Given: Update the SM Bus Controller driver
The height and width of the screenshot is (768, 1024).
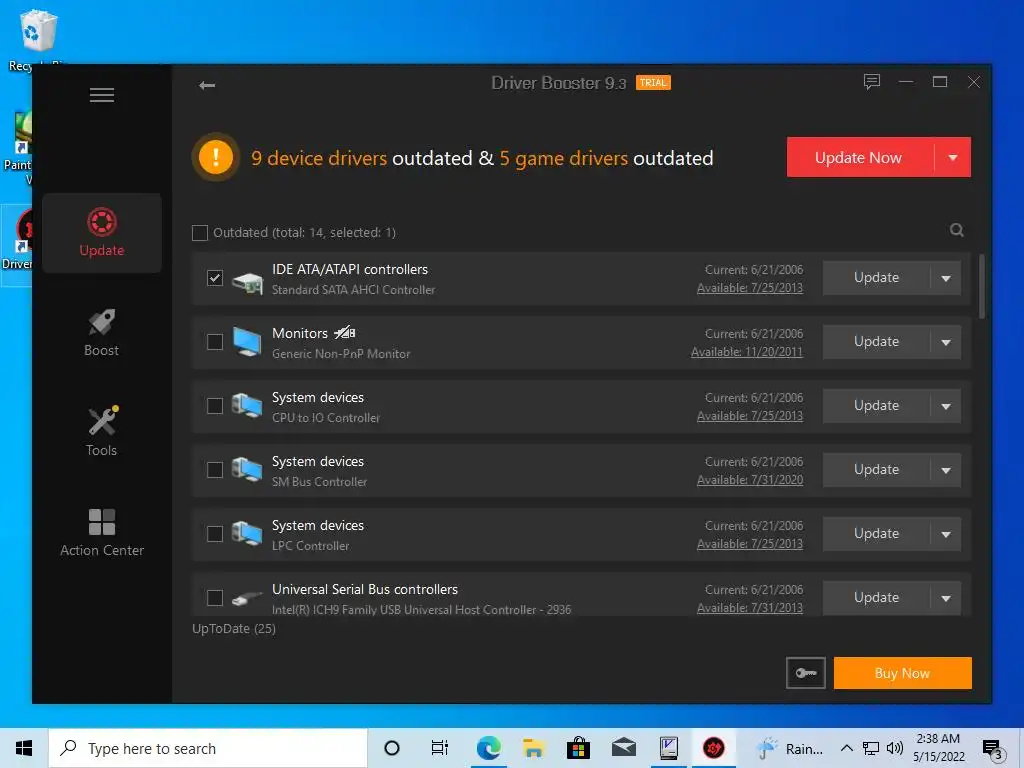Looking at the screenshot, I should coord(876,470).
